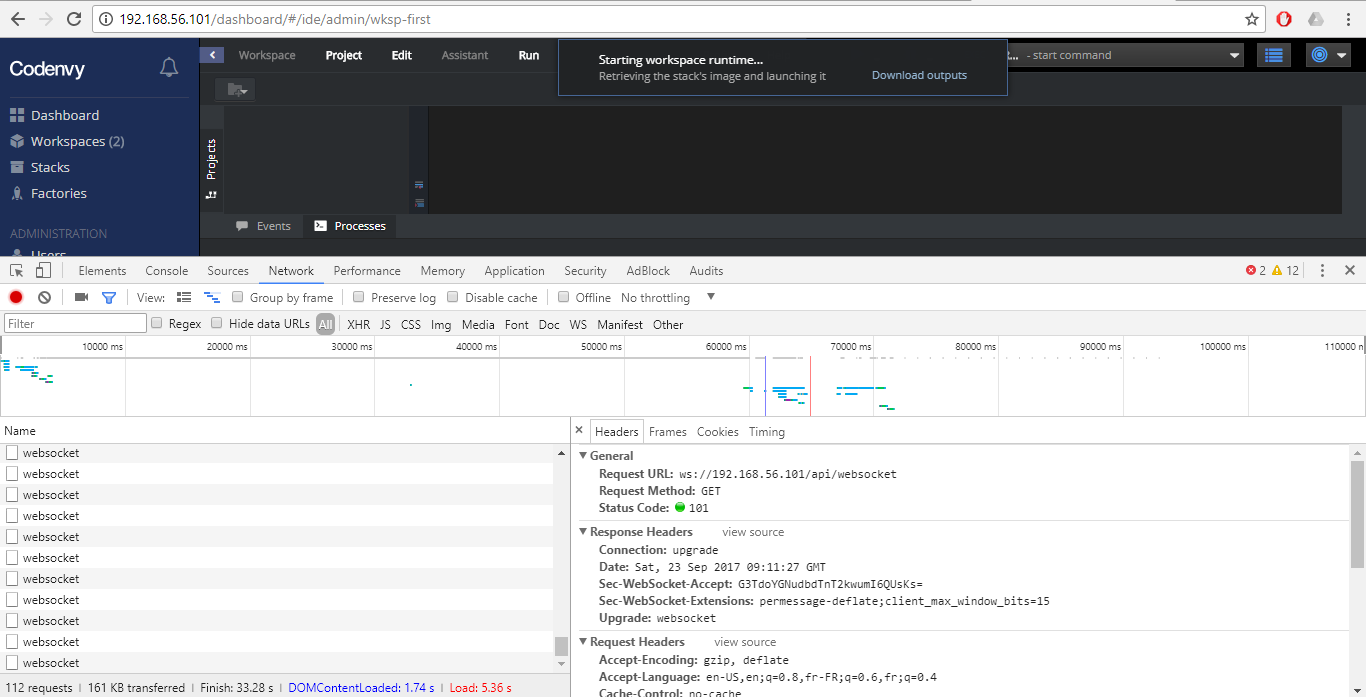Enable the Preserve log checkbox
1366x697 pixels.
358,297
